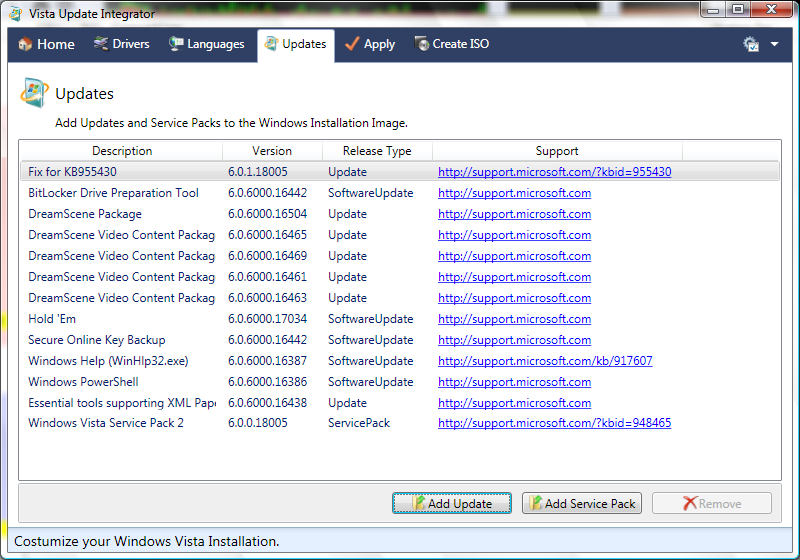Viewport: 800px width, 560px height.
Task: Click version 6.0.1.18005 cell
Action: [x=258, y=172]
